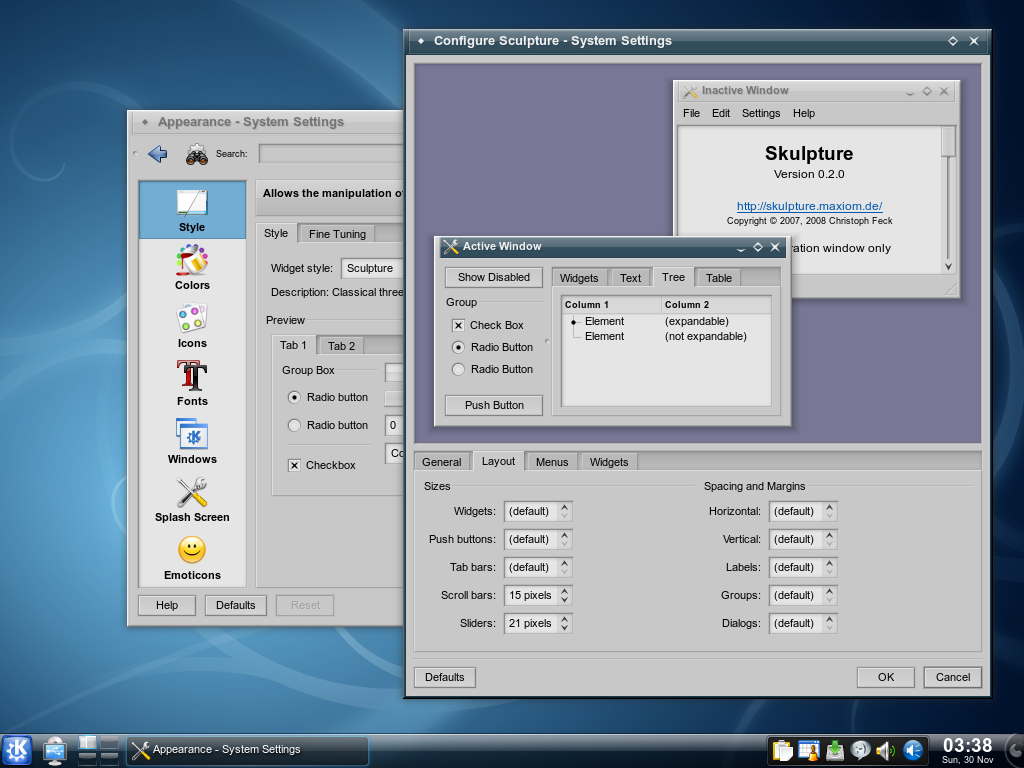This screenshot has height=768, width=1024.
Task: Click the Scroll bars value field
Action: click(530, 596)
